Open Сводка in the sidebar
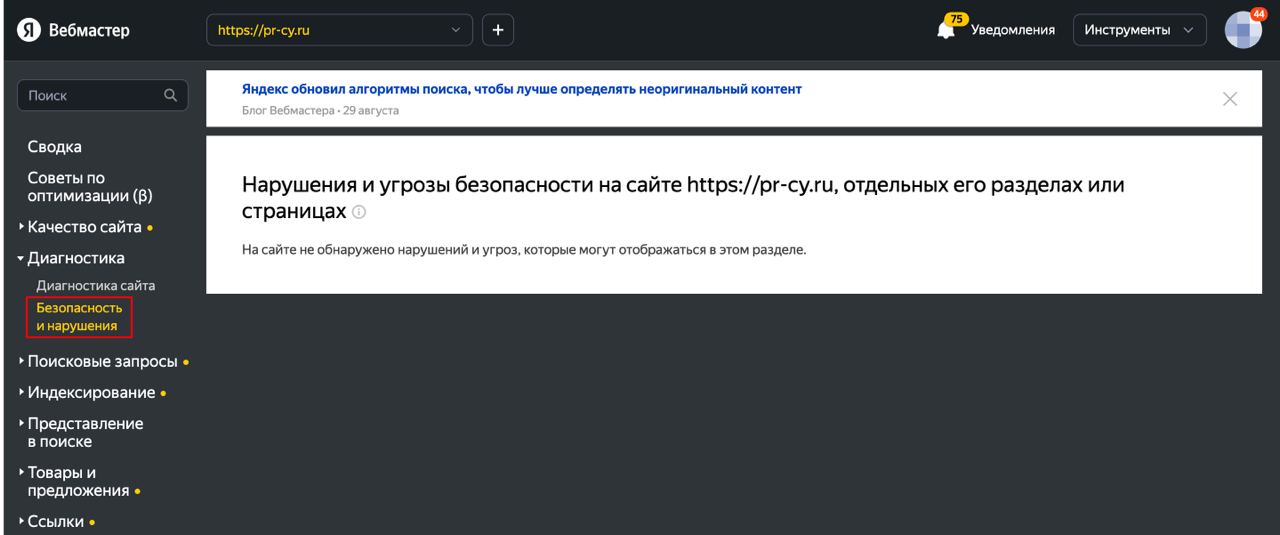Viewport: 1280px width, 535px height. point(55,147)
